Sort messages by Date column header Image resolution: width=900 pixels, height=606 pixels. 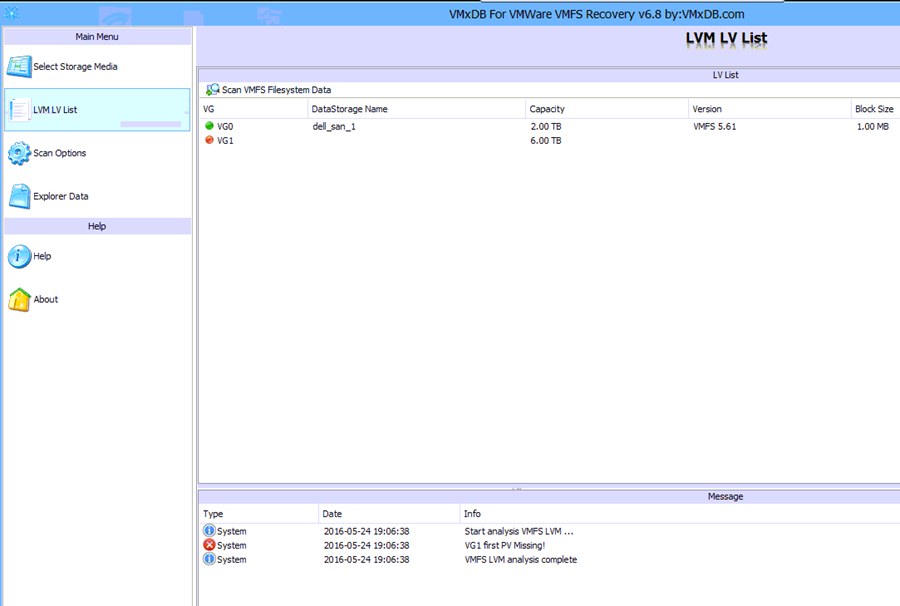[389, 514]
